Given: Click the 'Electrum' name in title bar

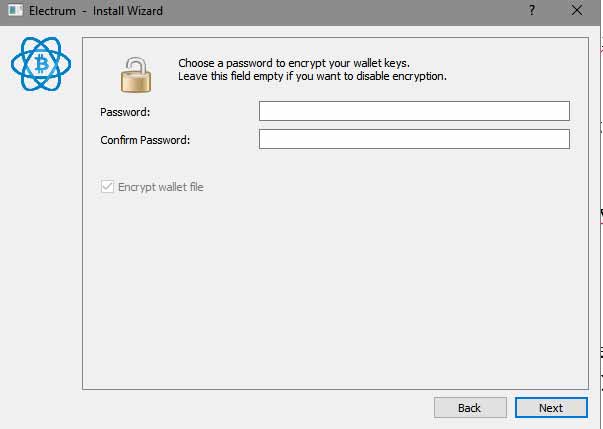Looking at the screenshot, I should click(52, 11).
